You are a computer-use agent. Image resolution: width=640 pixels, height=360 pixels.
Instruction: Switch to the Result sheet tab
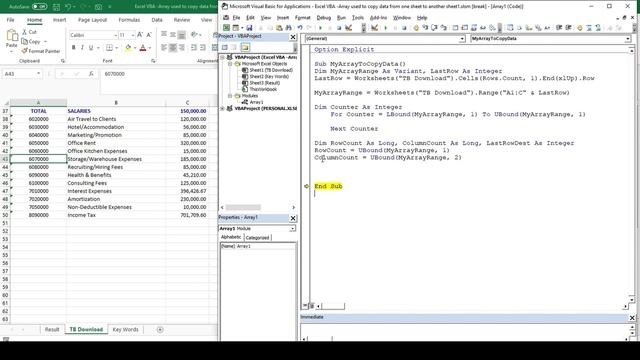(52, 329)
